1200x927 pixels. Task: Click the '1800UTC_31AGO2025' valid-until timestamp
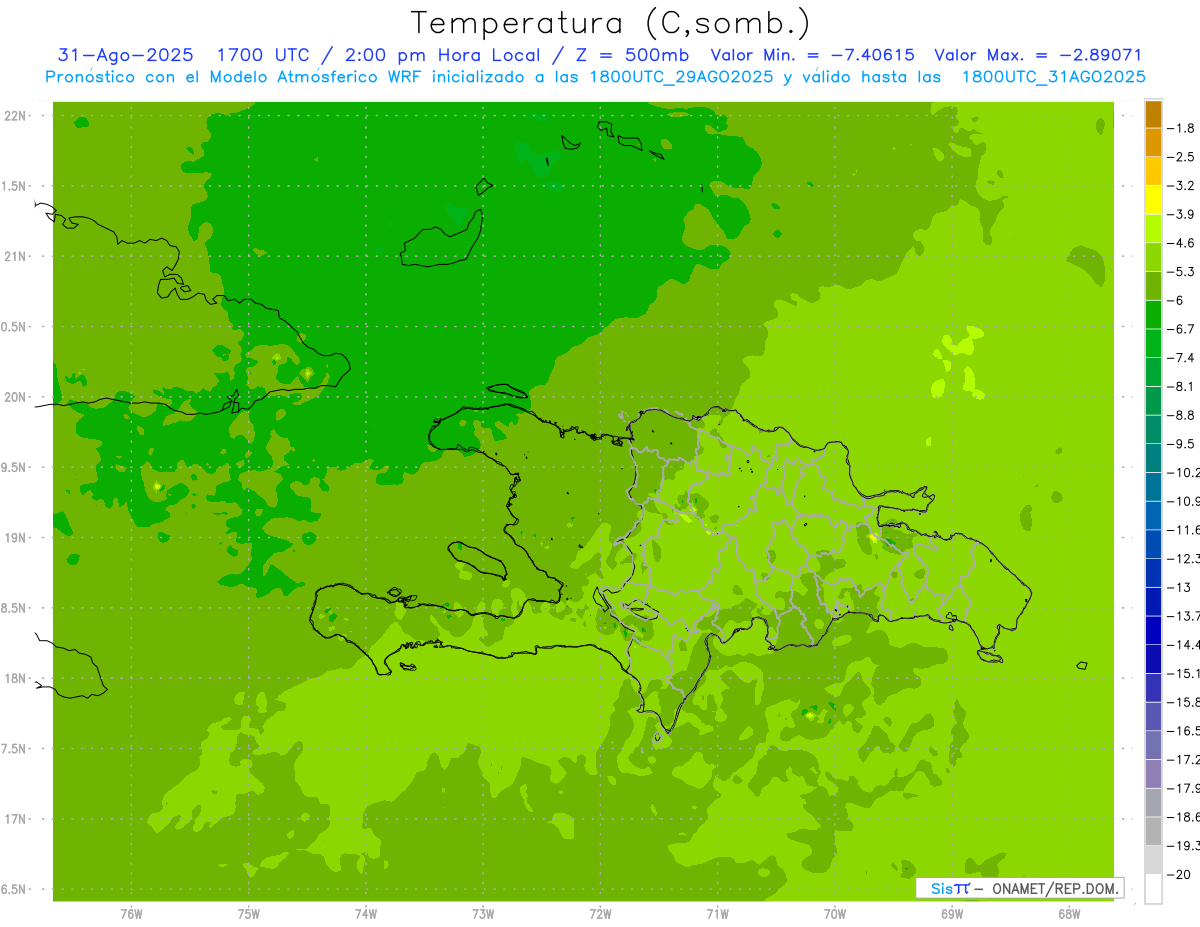click(x=1053, y=77)
